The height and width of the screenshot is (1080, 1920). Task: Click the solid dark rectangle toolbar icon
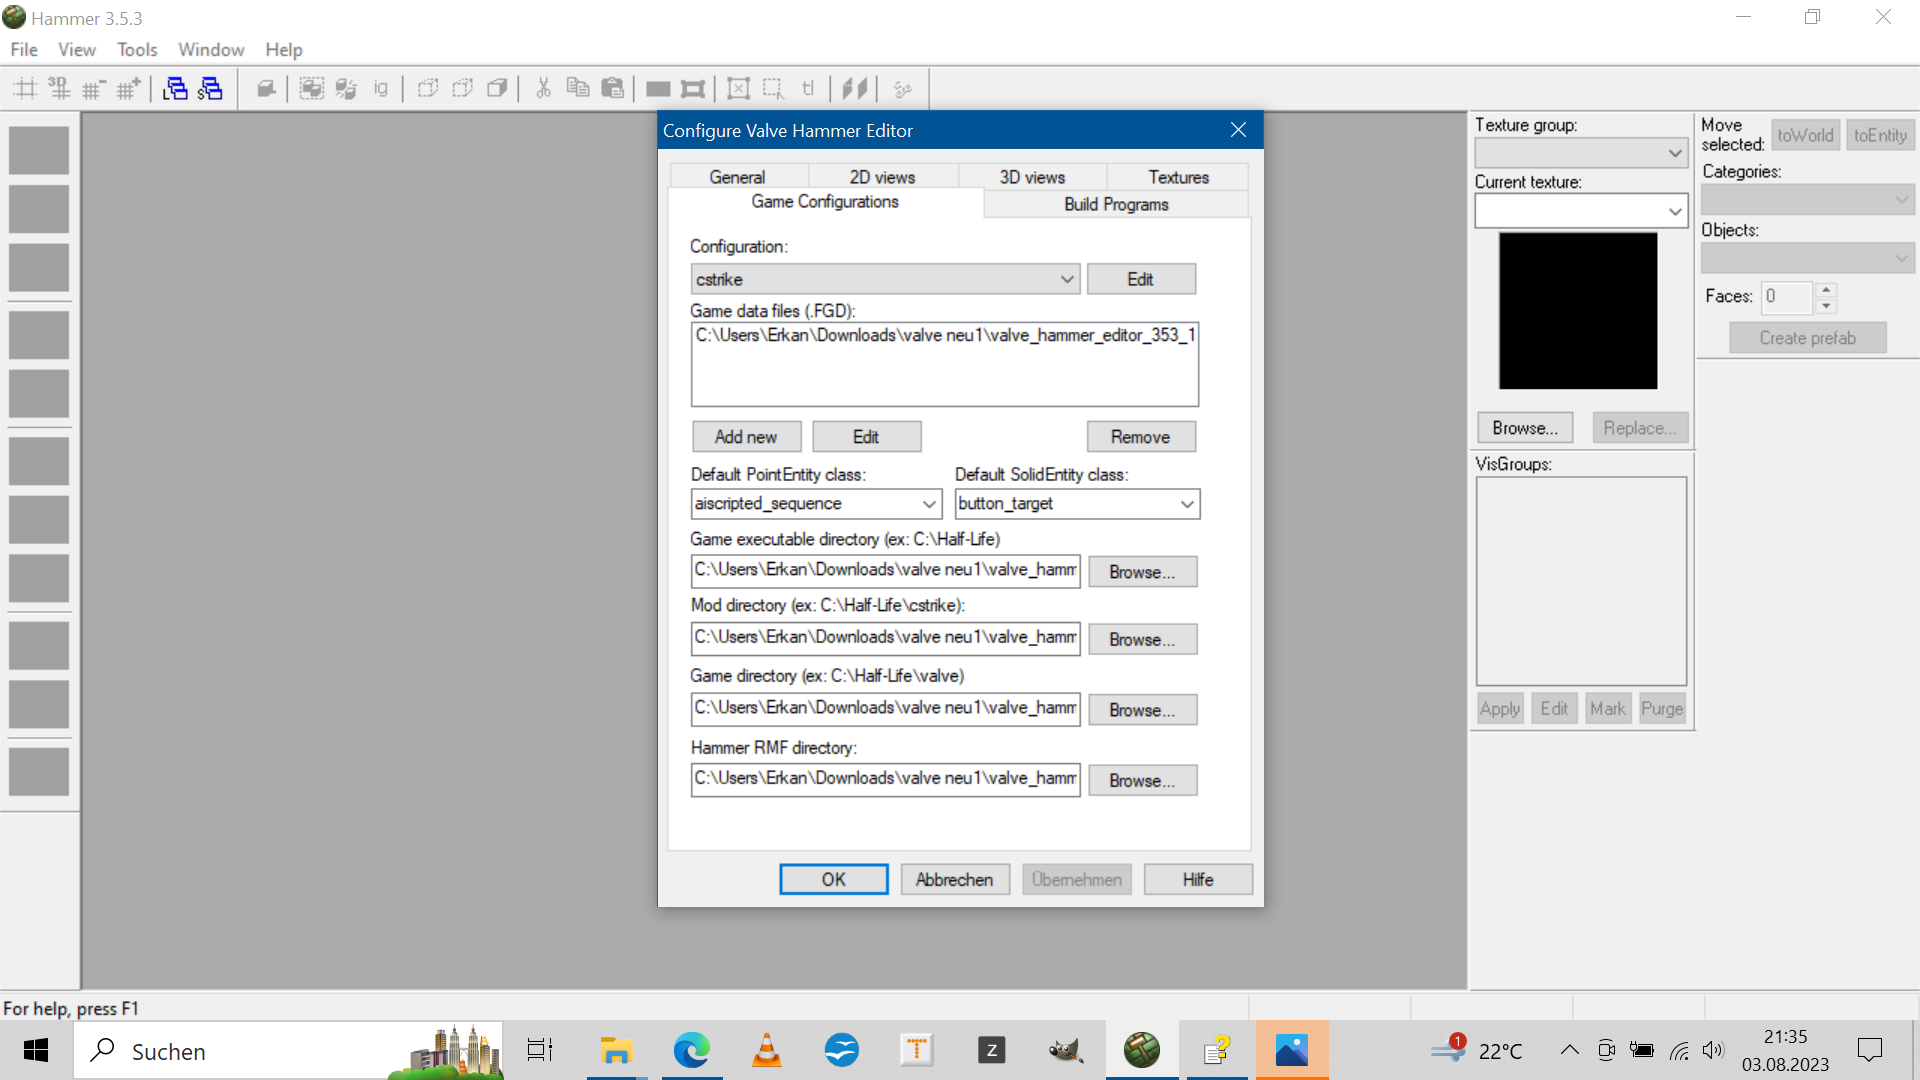658,89
